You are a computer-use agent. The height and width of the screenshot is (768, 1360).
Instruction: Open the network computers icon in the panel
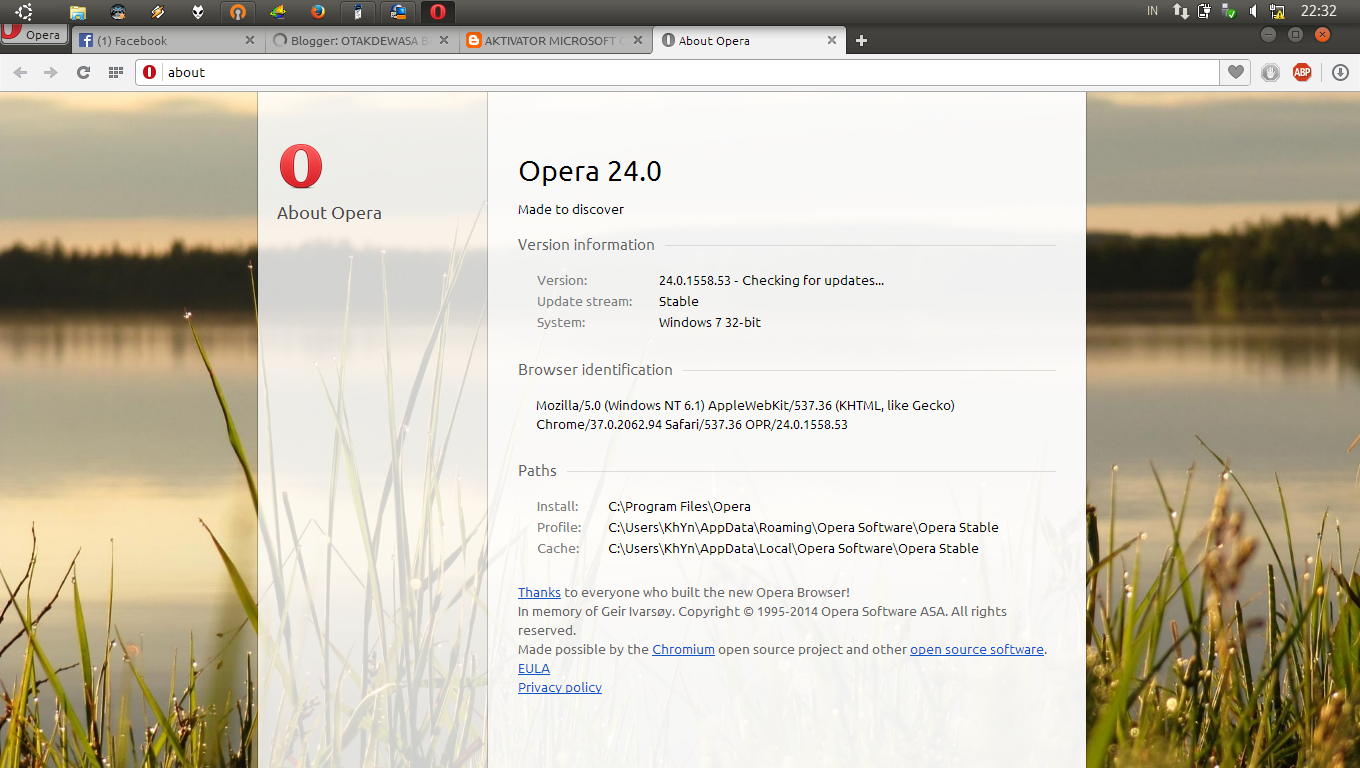coord(398,12)
